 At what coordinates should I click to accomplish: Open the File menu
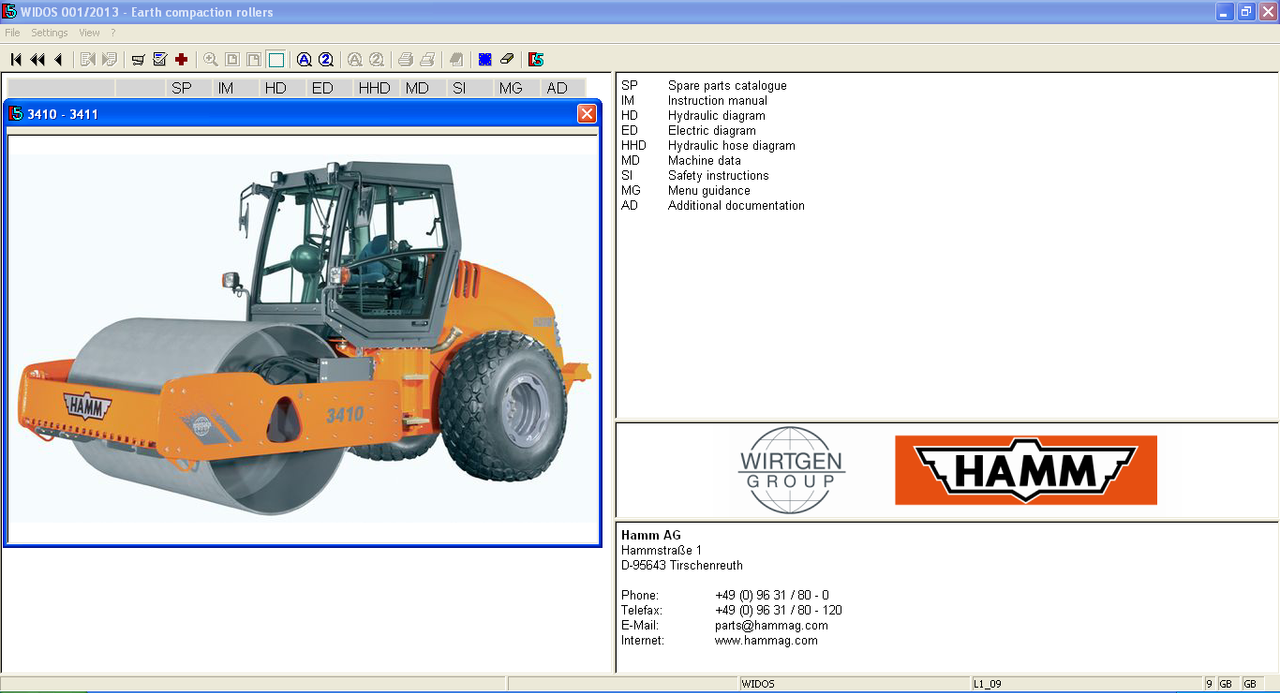[x=12, y=33]
